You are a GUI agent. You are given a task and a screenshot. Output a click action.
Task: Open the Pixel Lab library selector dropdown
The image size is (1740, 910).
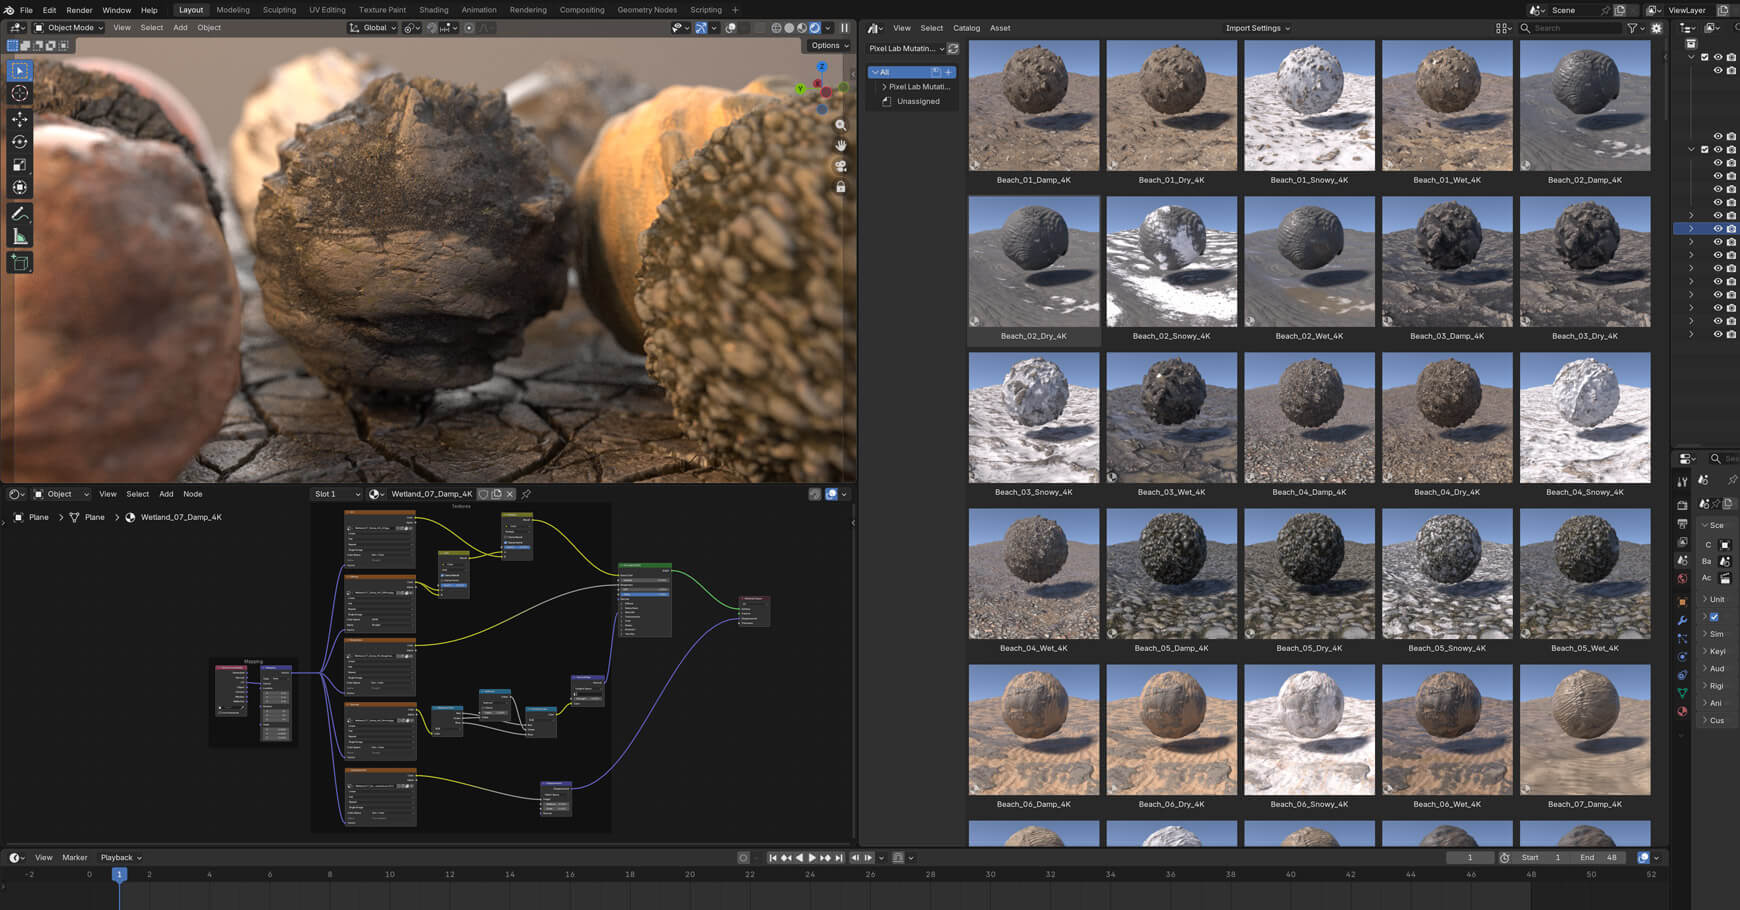pos(906,48)
